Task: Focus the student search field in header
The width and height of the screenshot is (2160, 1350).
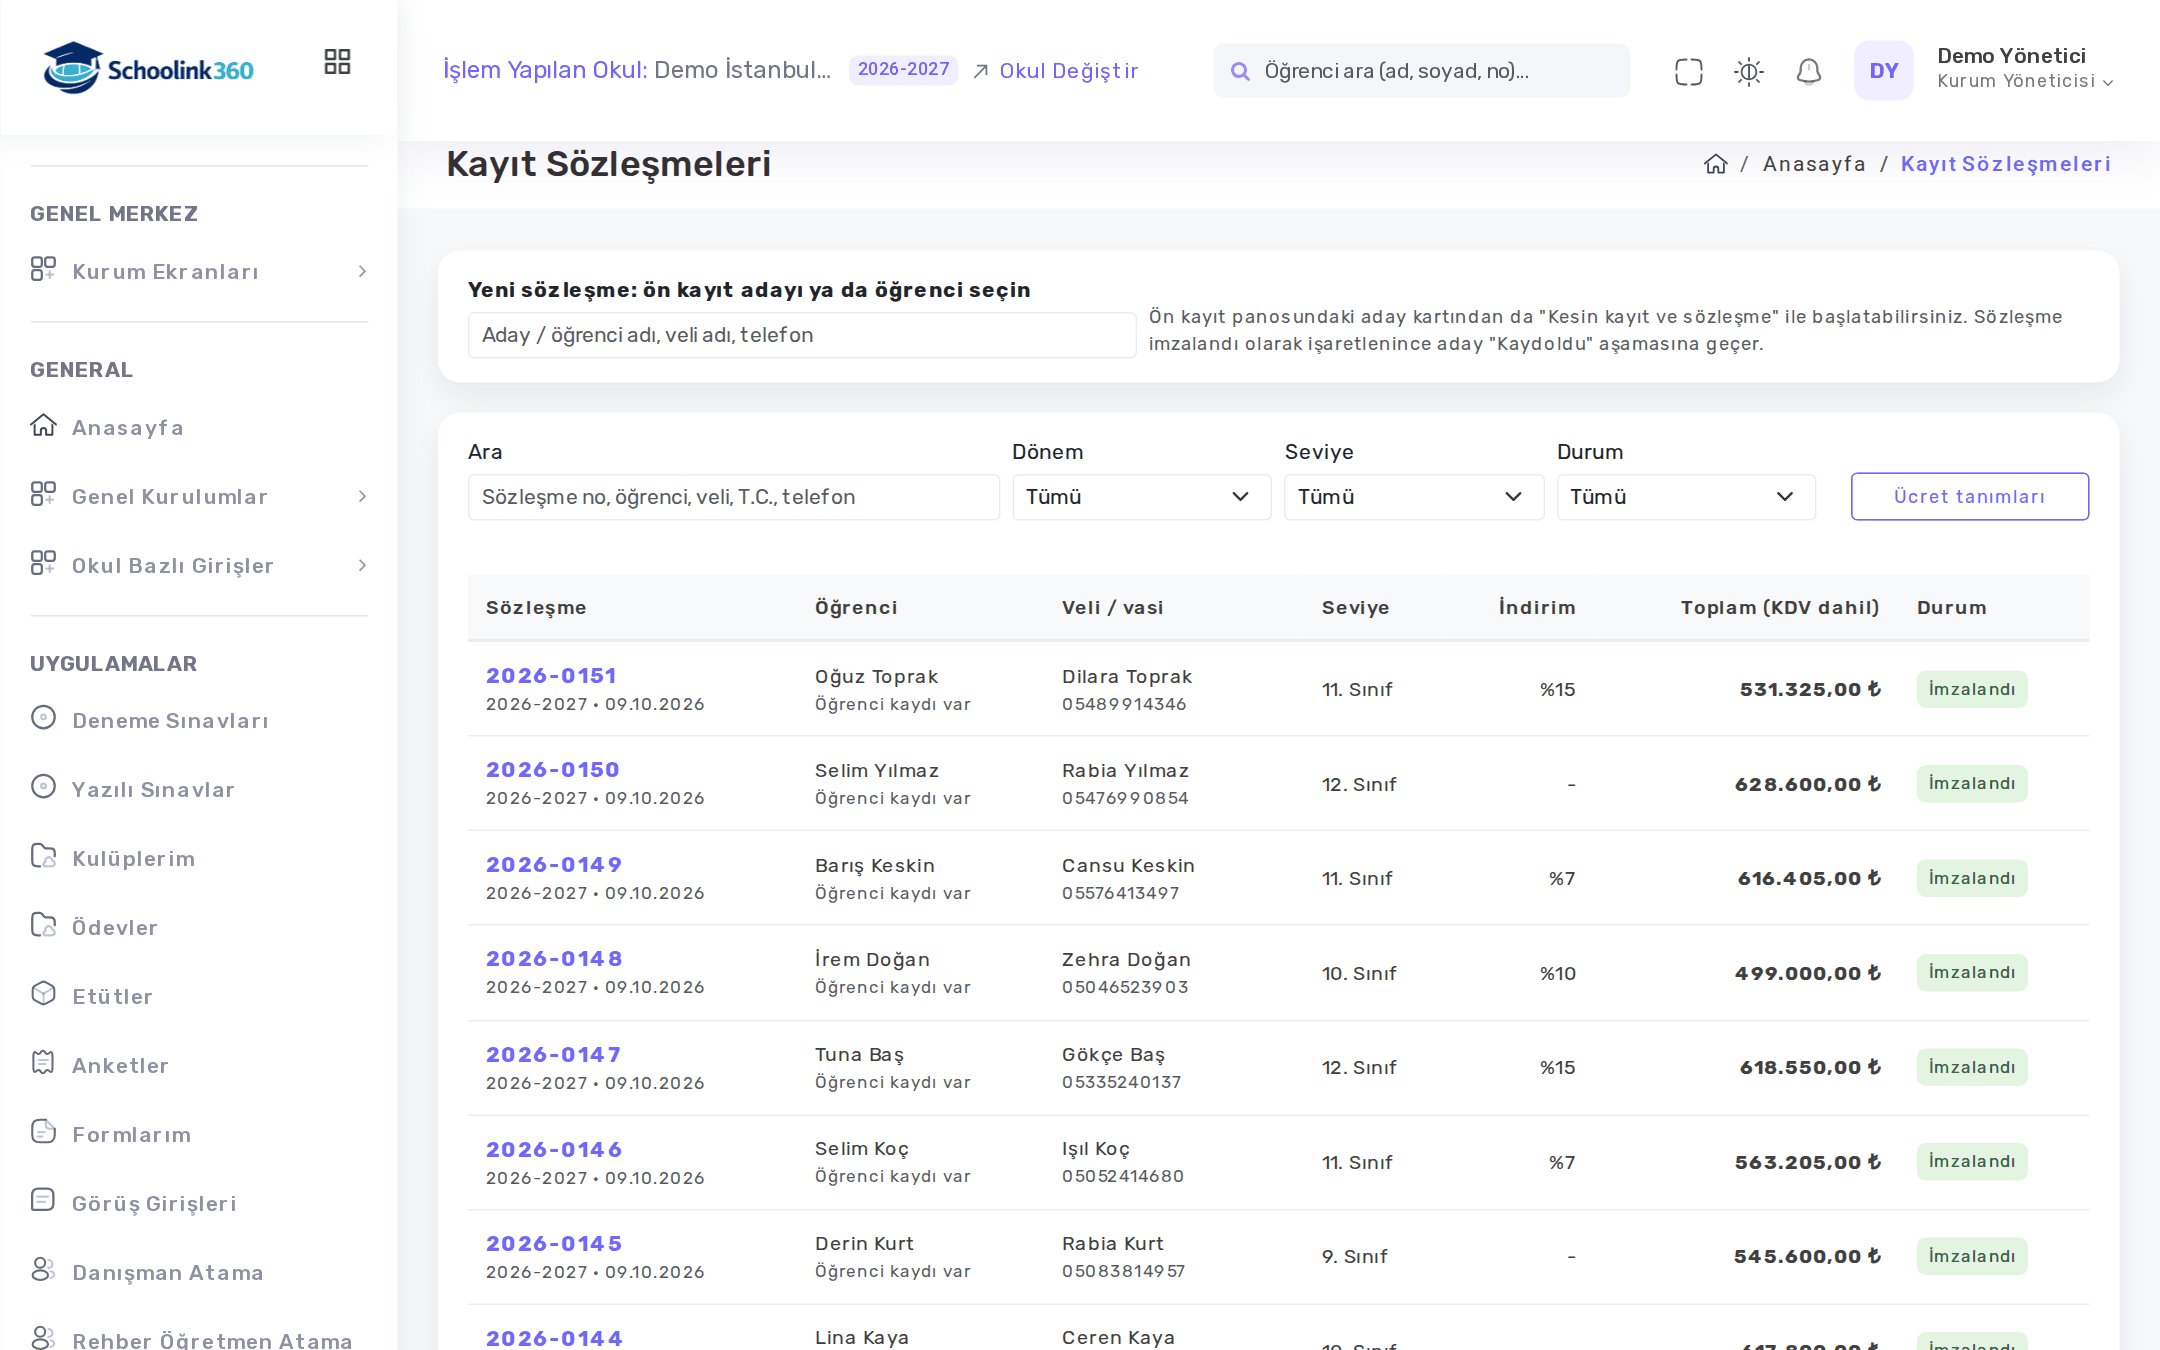Action: [x=1421, y=71]
